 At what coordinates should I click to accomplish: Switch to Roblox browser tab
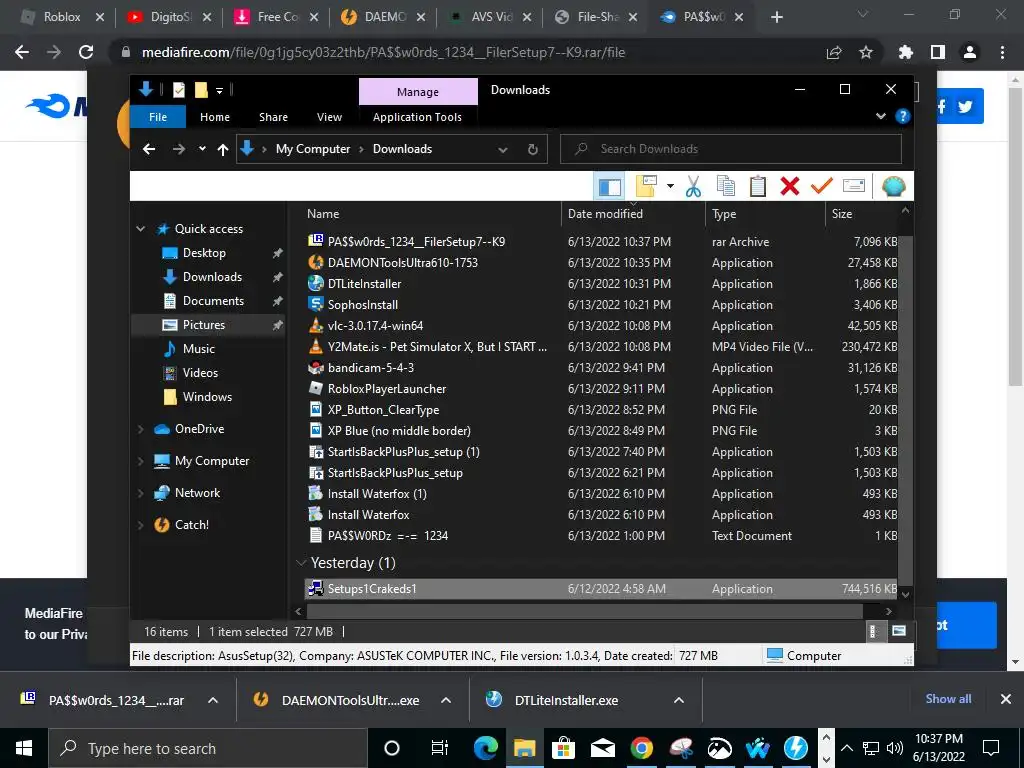61,17
